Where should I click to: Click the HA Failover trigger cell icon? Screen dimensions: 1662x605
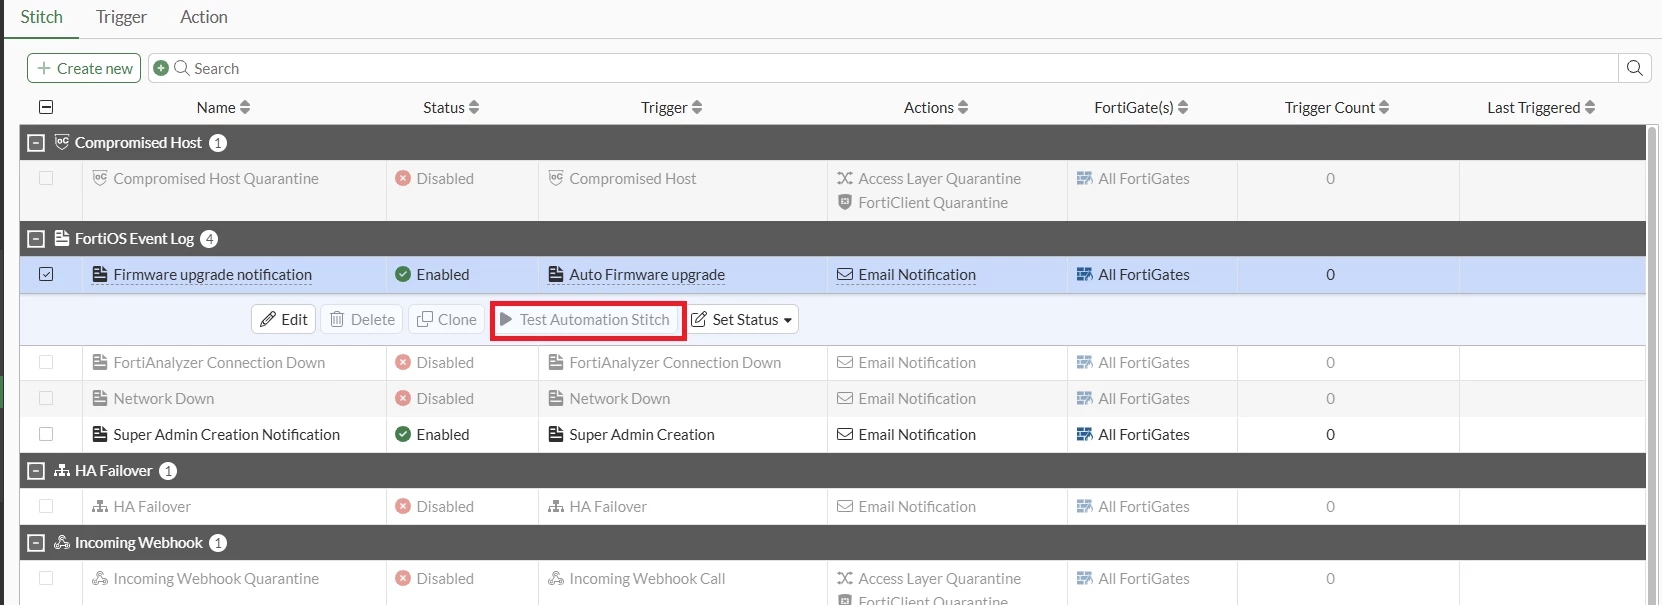(556, 506)
